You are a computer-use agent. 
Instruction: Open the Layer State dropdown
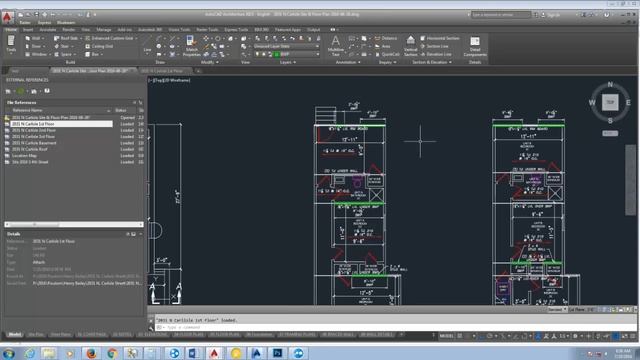coord(286,46)
